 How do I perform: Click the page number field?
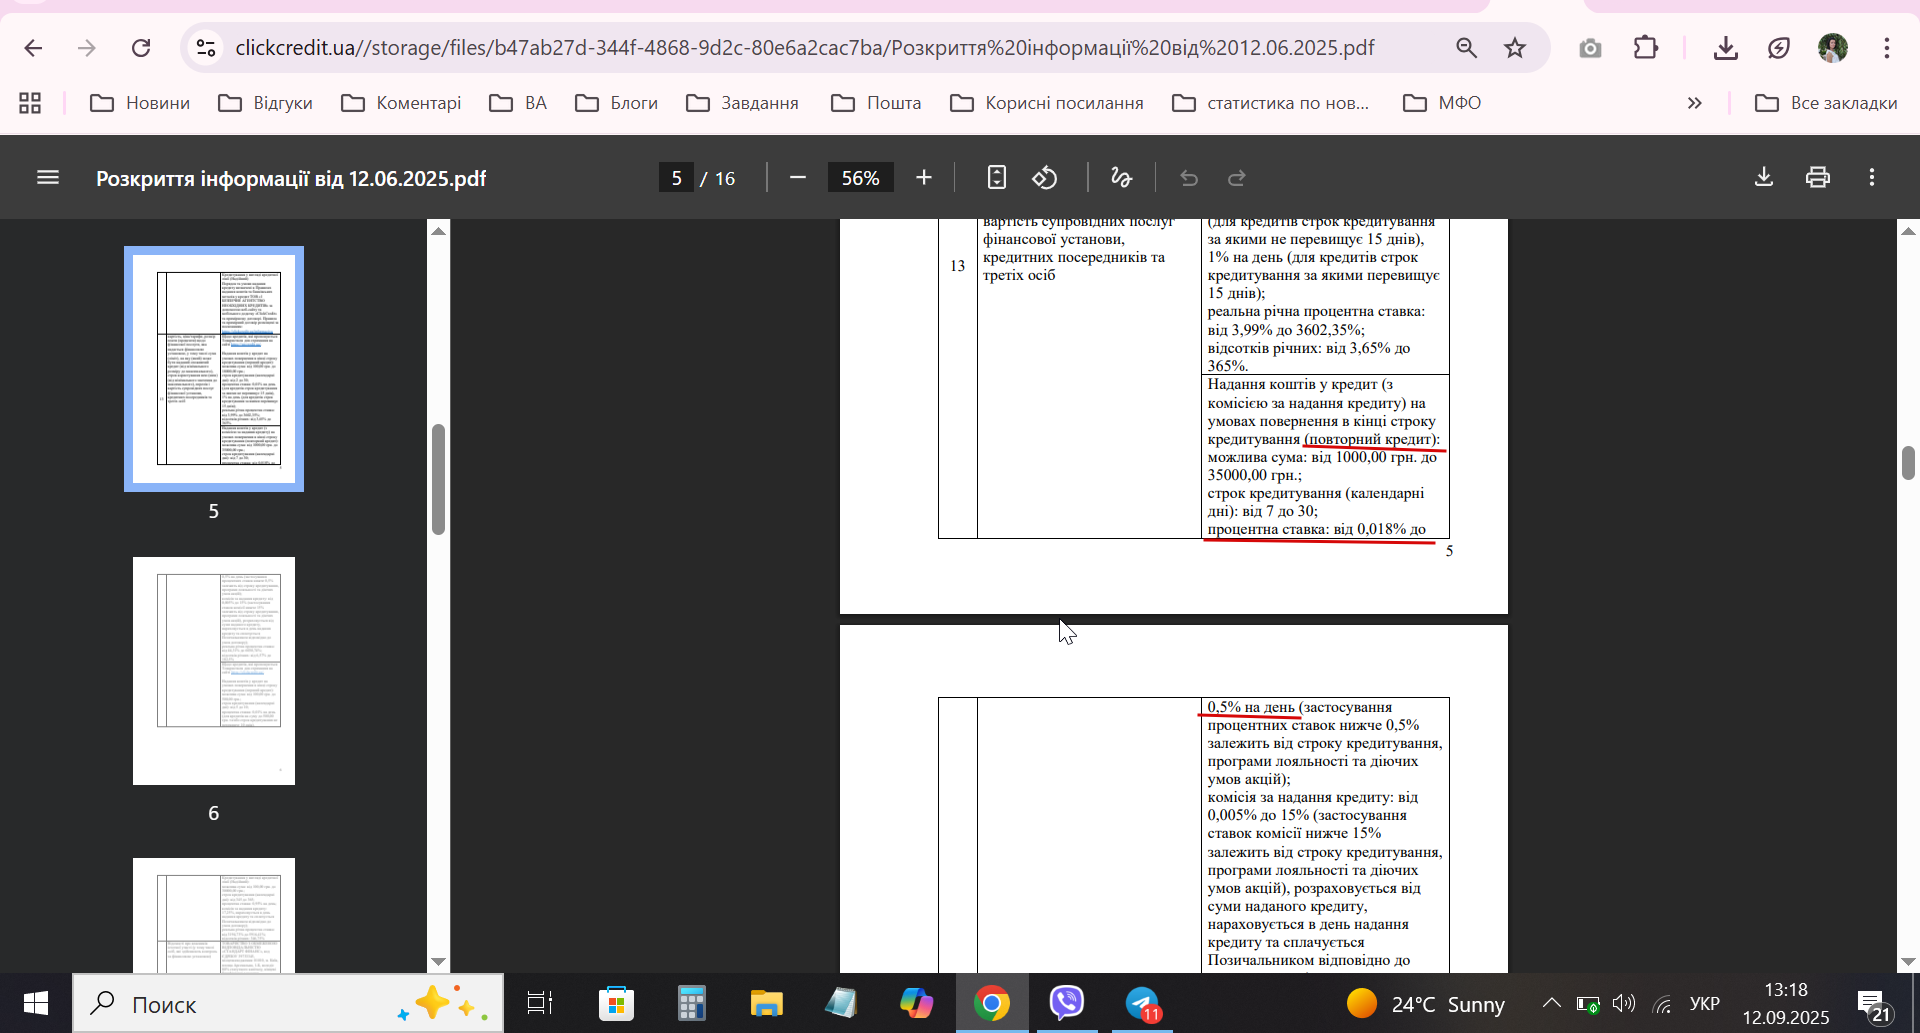(x=676, y=178)
